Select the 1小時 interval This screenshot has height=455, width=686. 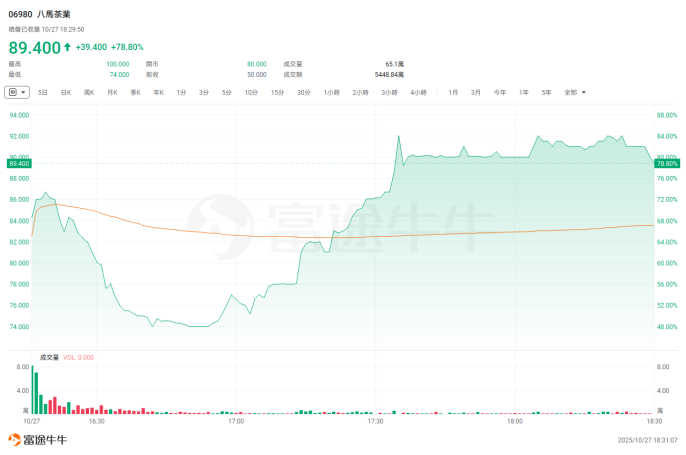pos(332,92)
